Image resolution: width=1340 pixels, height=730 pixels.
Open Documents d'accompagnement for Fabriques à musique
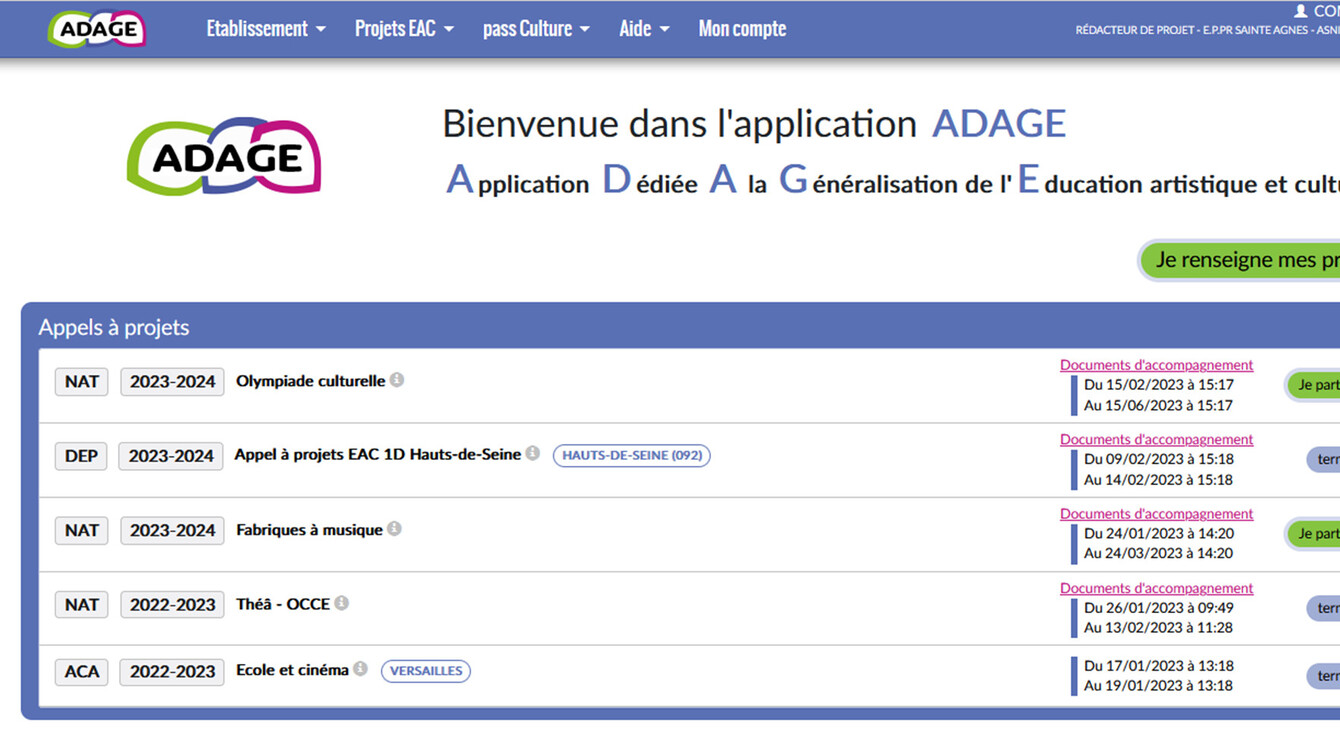pyautogui.click(x=1156, y=513)
